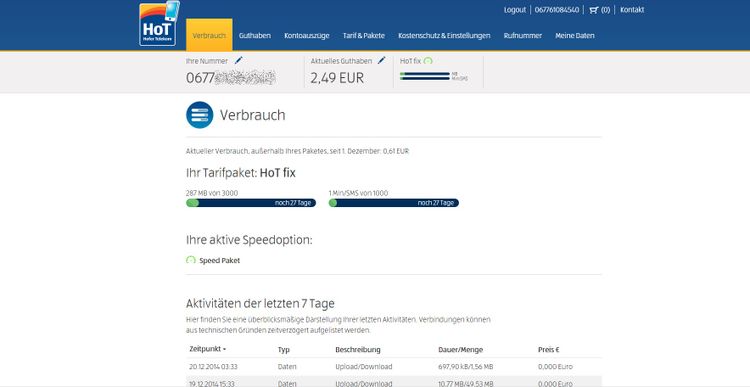750x387 pixels.
Task: Click the round Verbrauch list icon
Action: click(x=199, y=115)
